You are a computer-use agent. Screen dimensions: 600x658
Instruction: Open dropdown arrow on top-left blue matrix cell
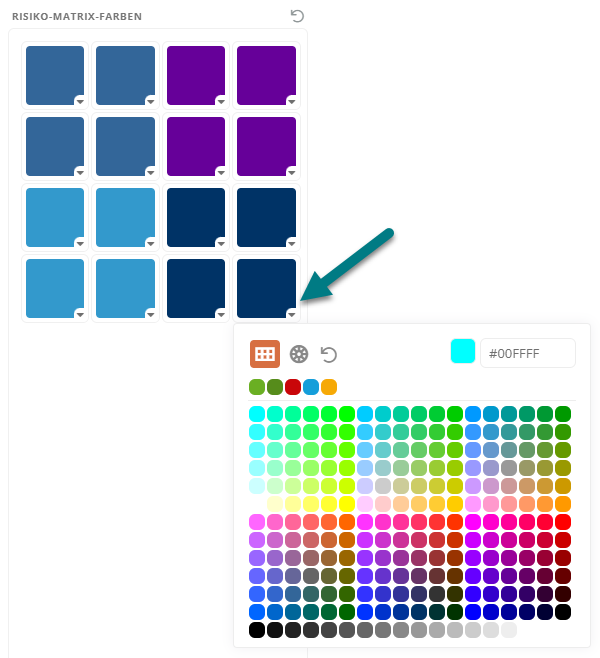pyautogui.click(x=80, y=101)
